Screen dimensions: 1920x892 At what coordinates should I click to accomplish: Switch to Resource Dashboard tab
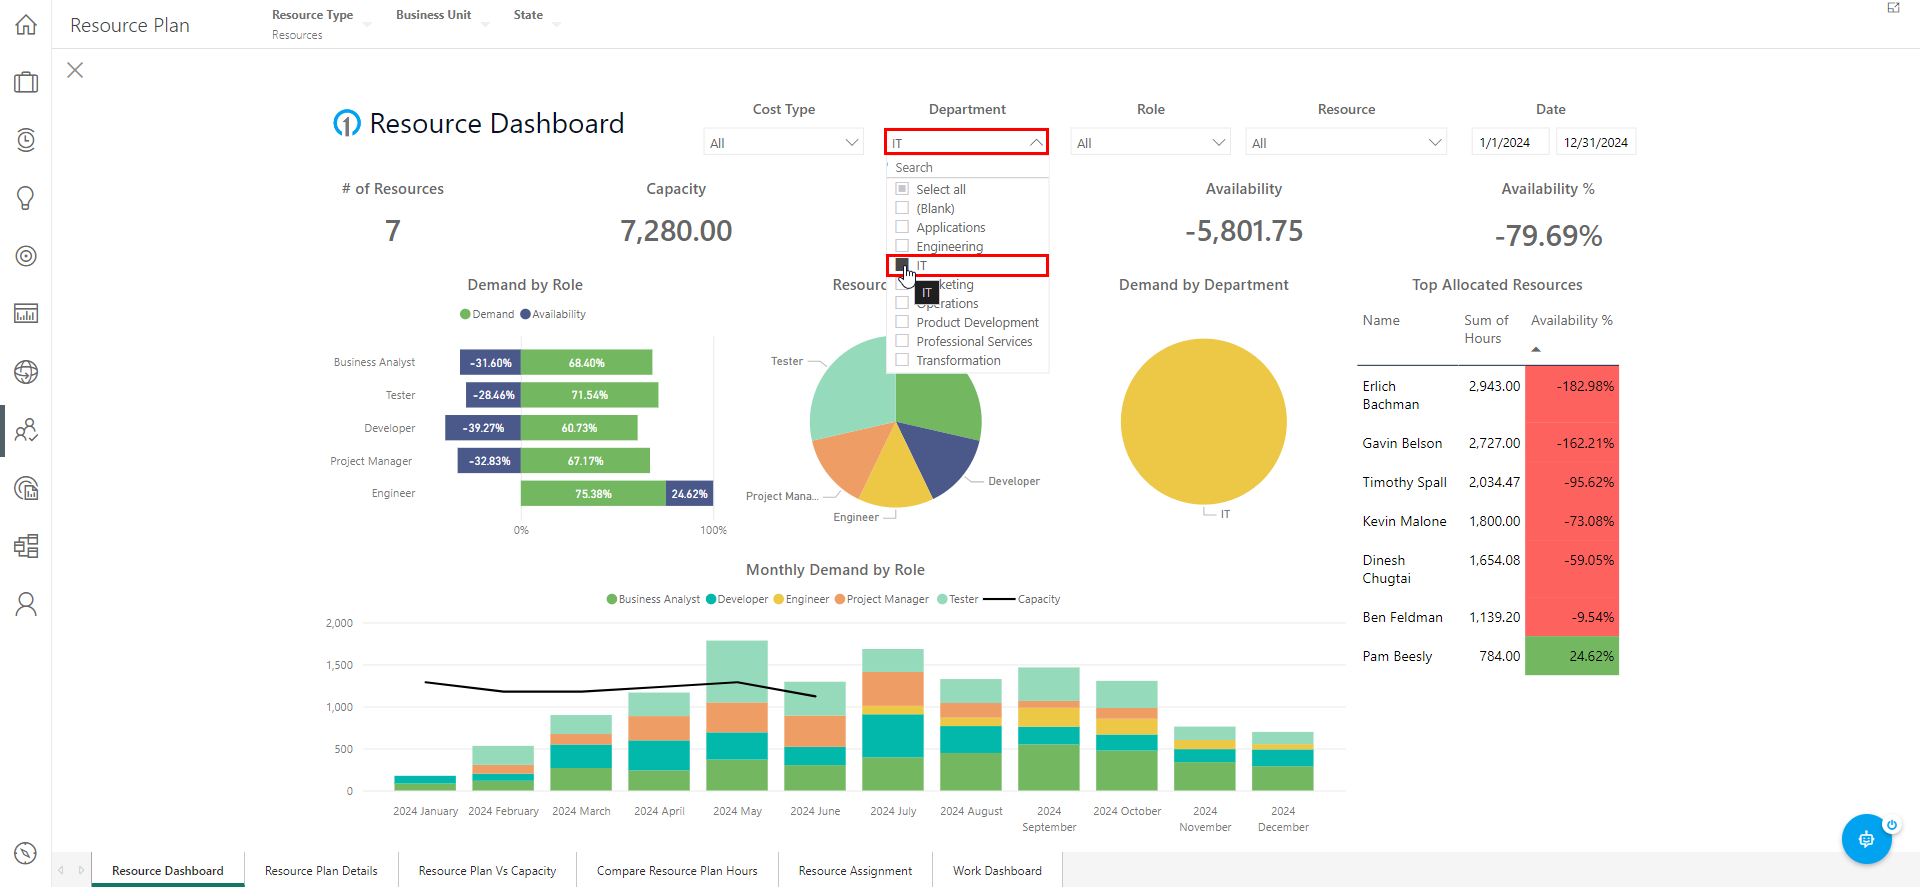(168, 871)
